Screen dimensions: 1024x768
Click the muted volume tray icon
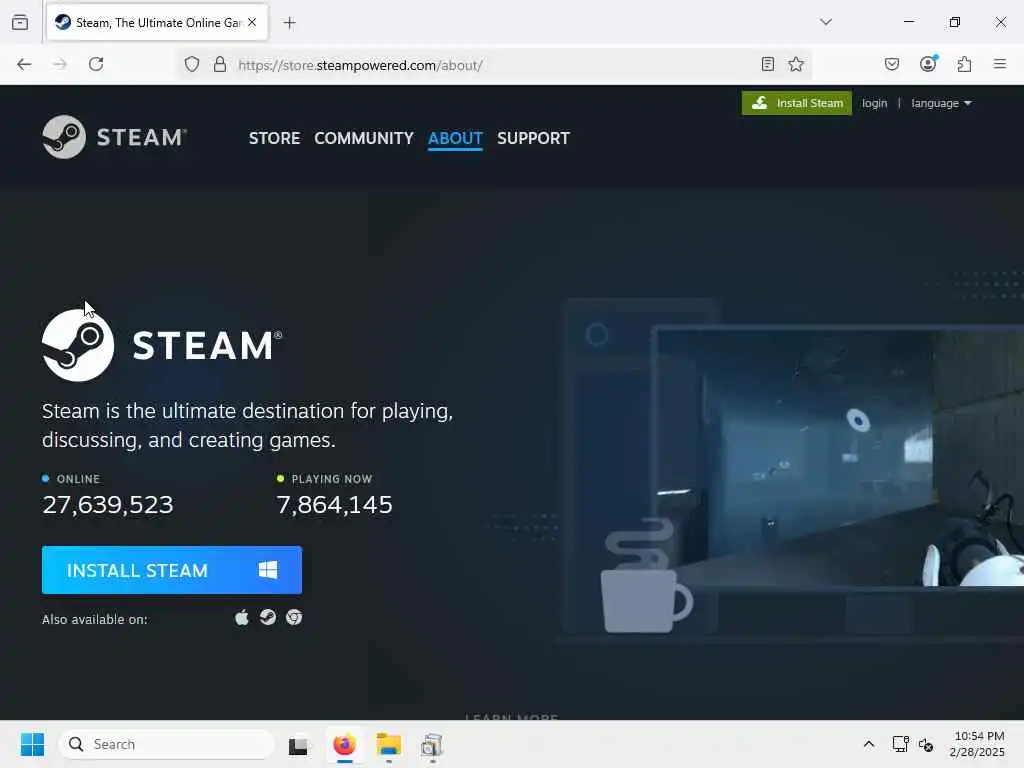pyautogui.click(x=926, y=744)
